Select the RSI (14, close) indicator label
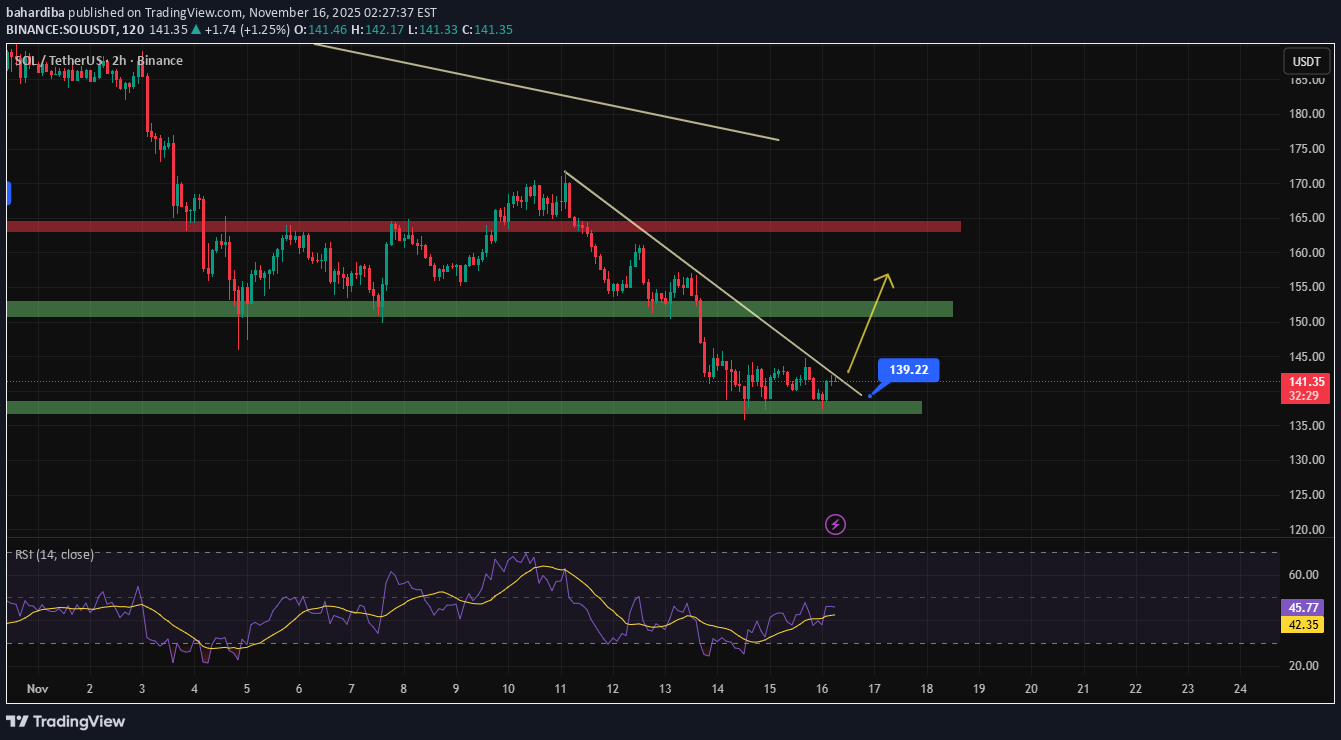The height and width of the screenshot is (740, 1341). 55,554
